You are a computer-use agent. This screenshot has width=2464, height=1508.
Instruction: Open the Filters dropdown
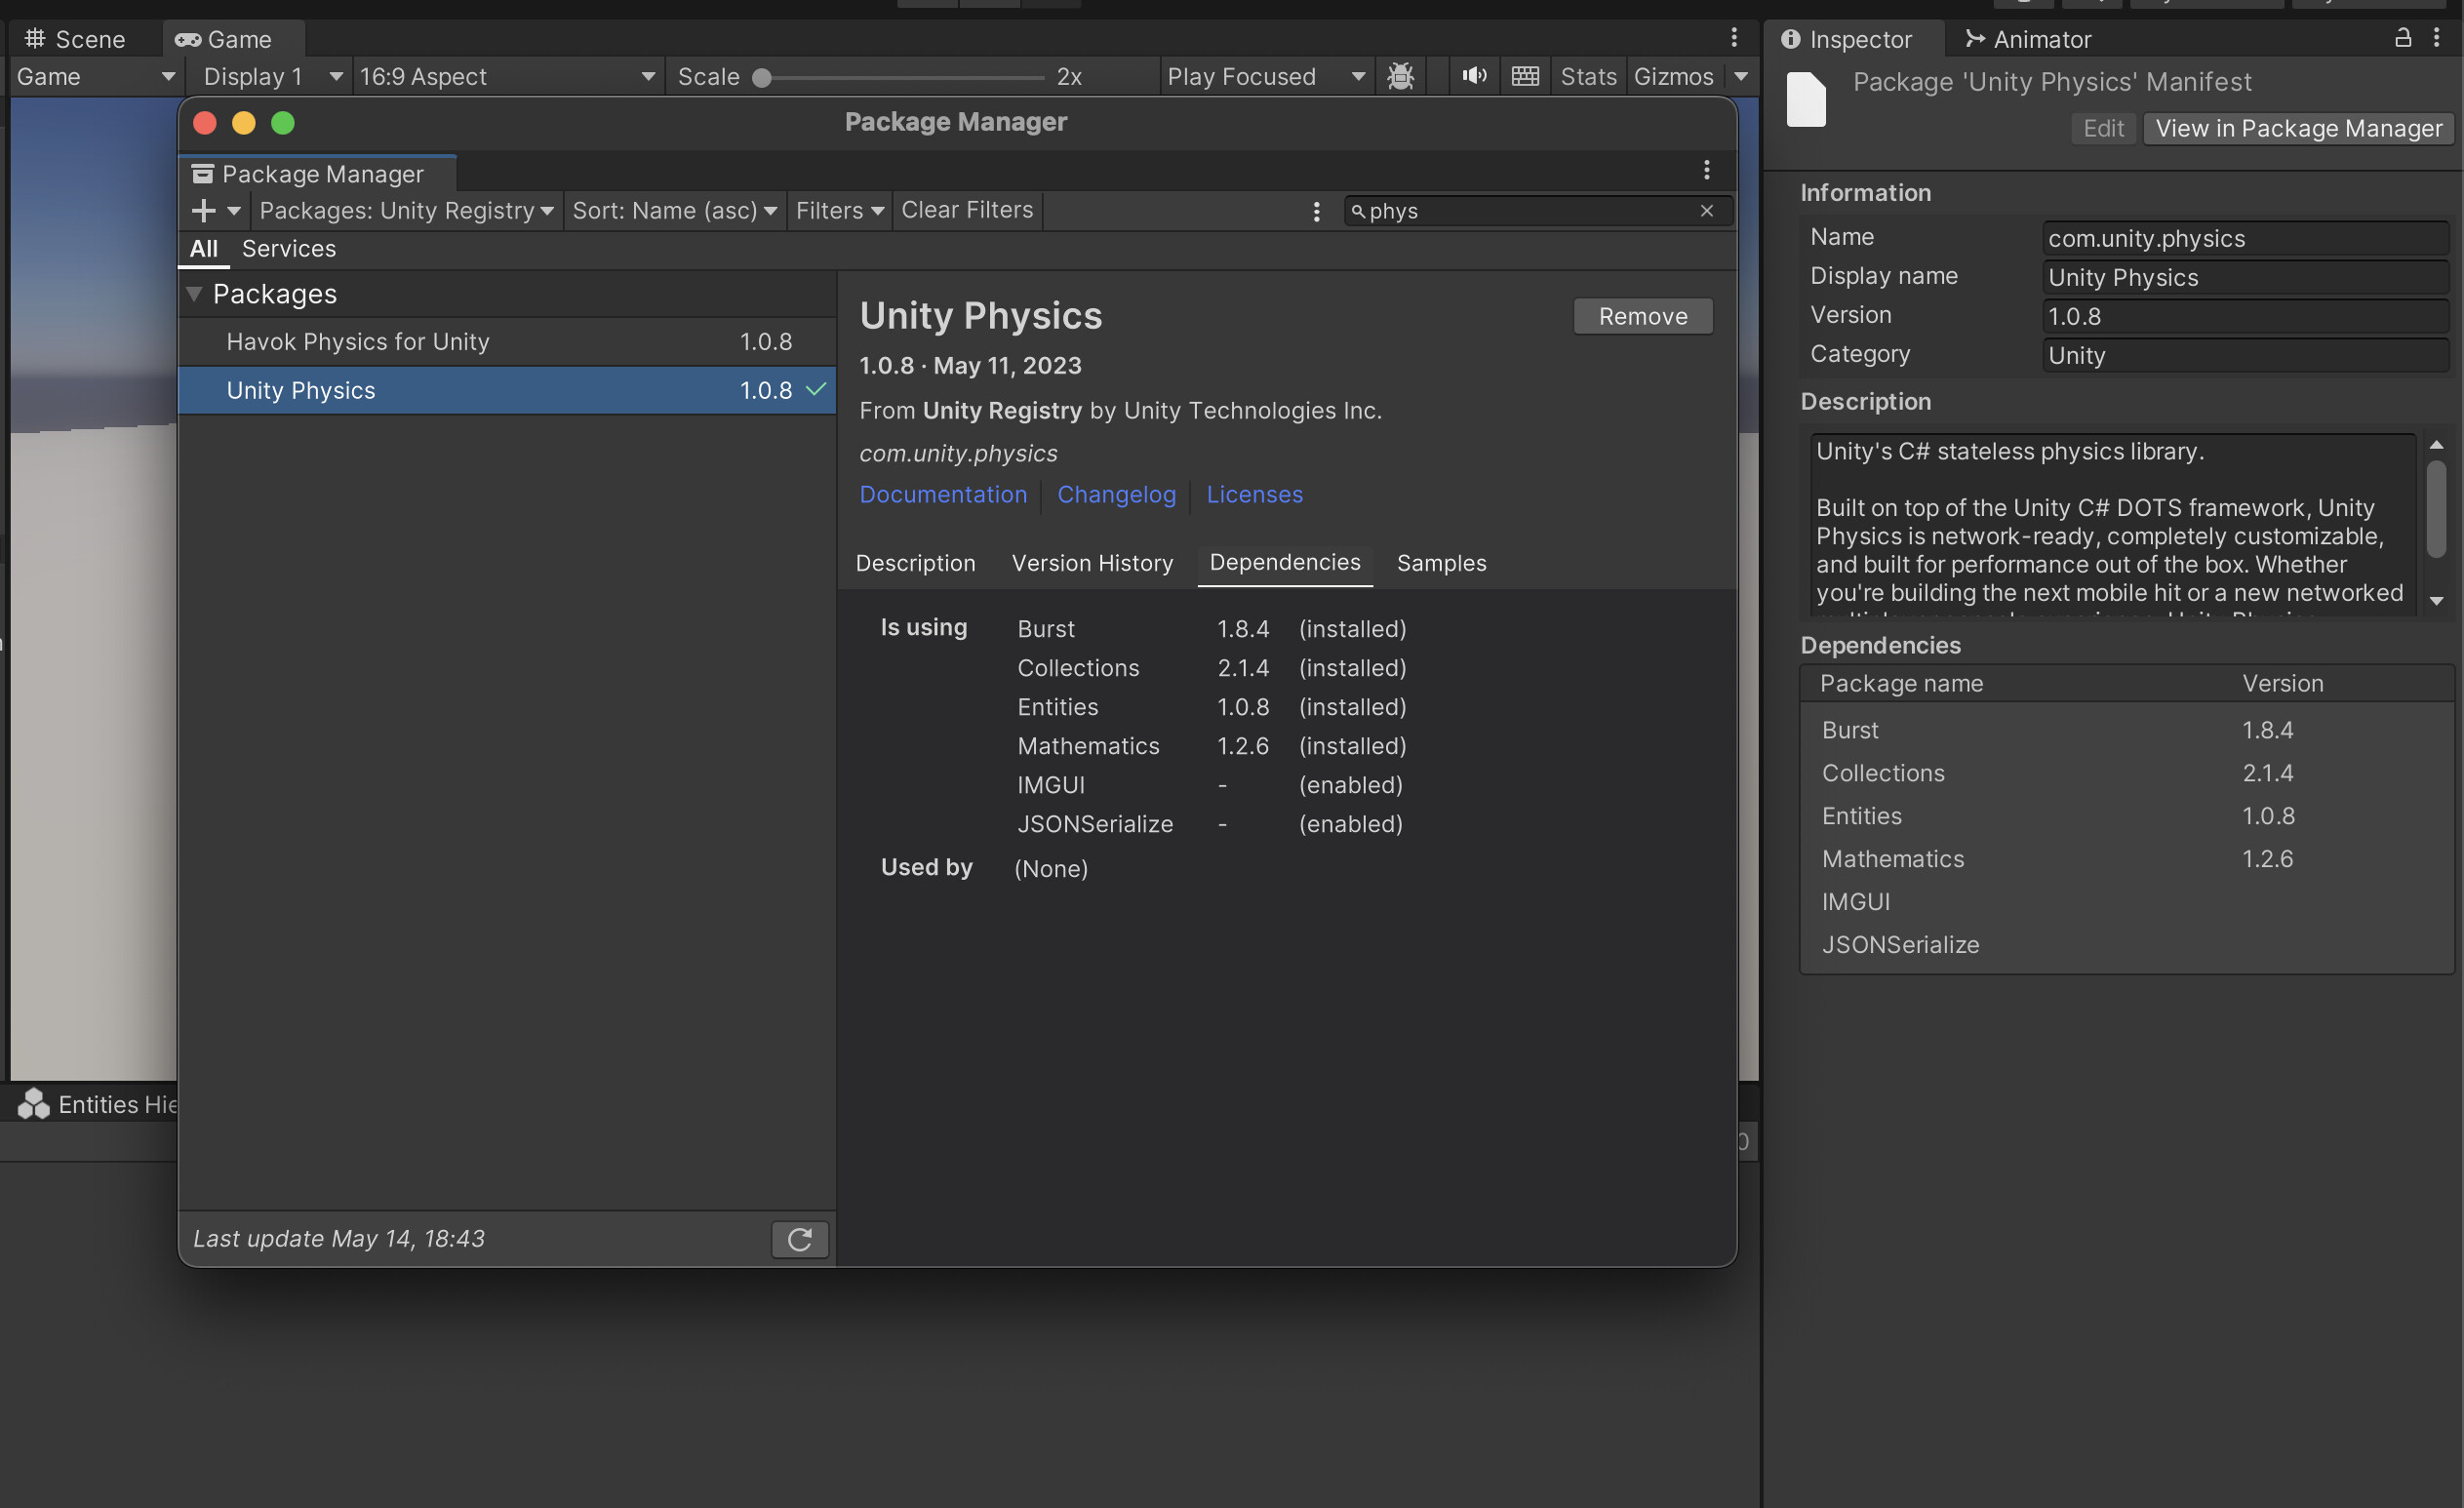point(840,211)
